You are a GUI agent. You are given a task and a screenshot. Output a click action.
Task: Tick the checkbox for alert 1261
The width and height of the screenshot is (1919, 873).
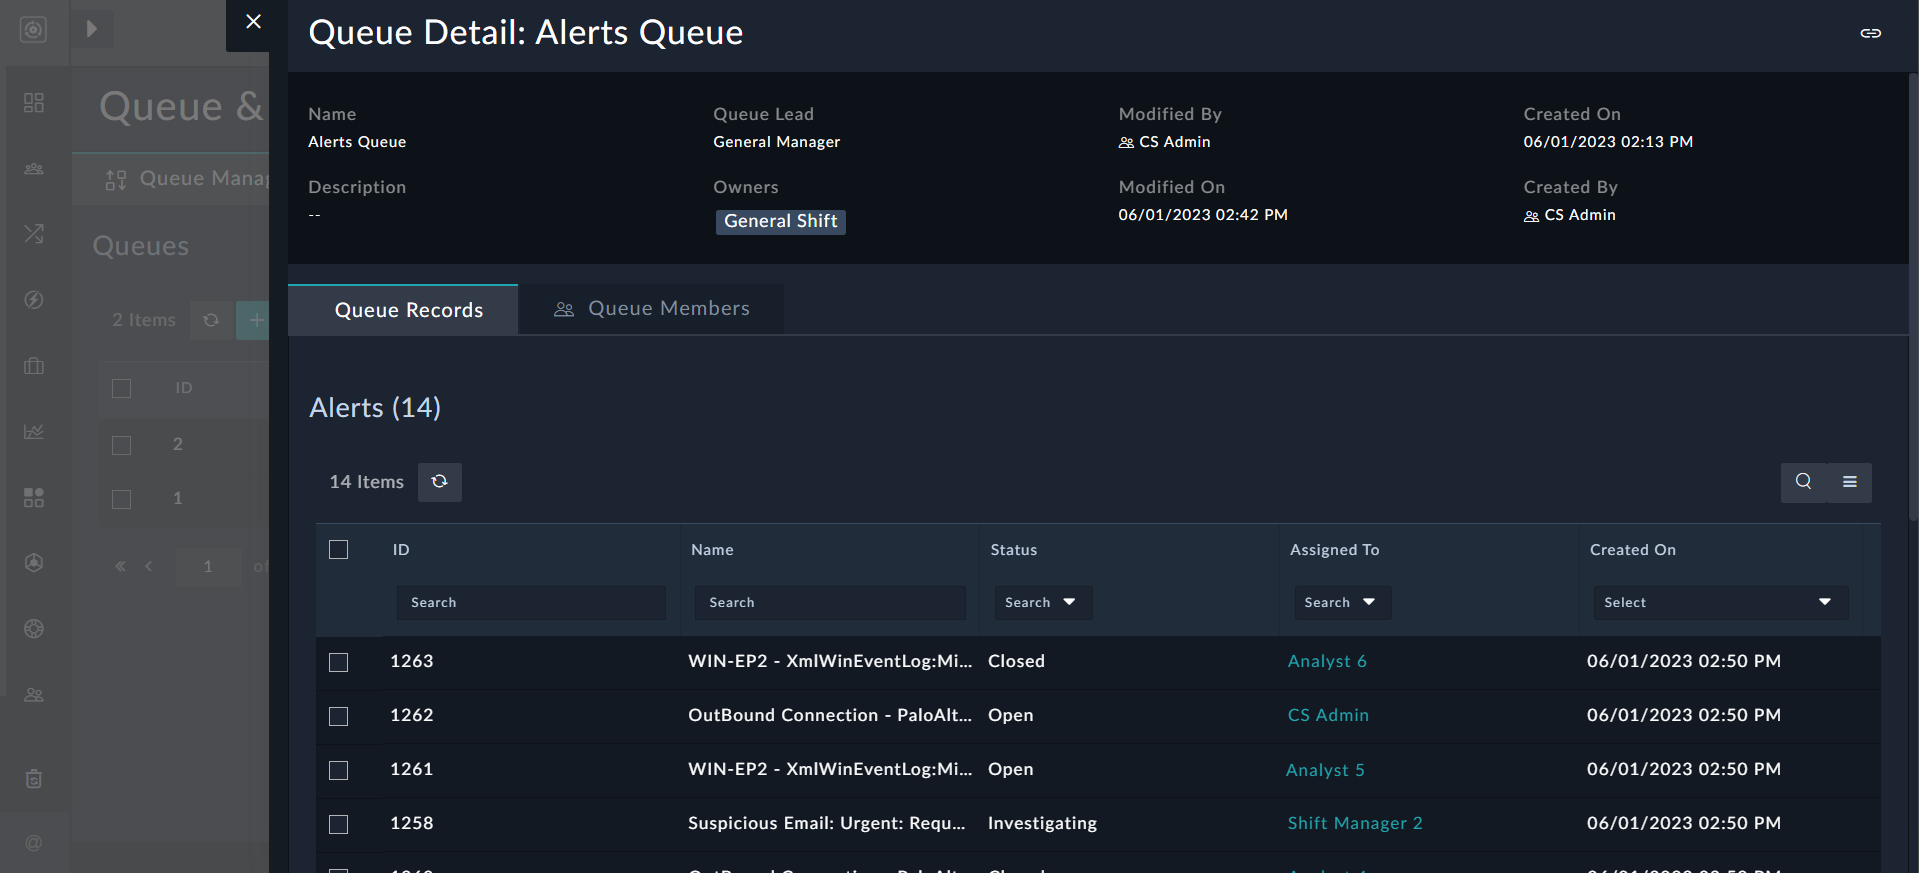339,771
